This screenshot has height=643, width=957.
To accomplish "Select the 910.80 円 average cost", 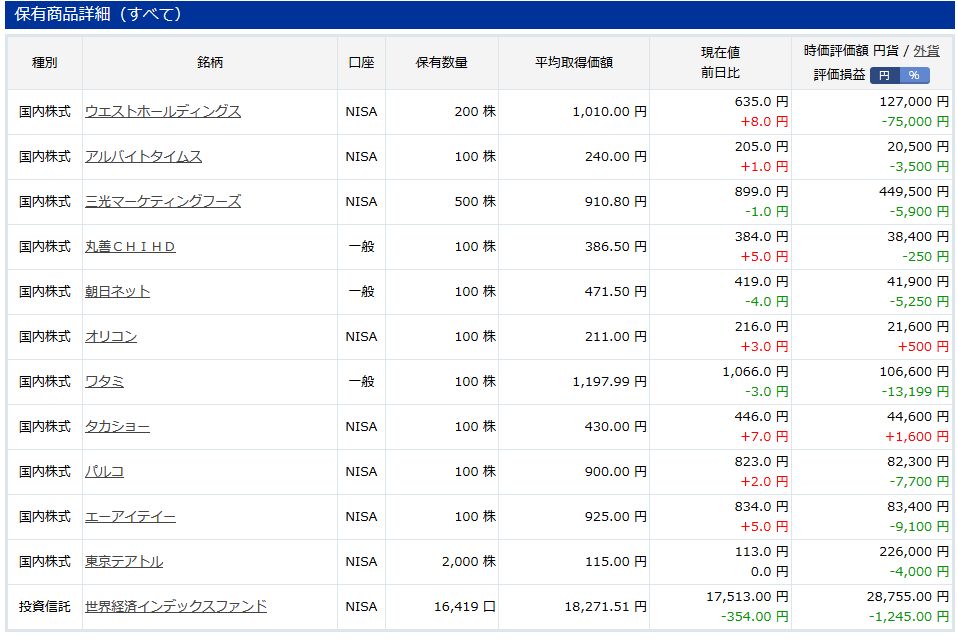I will pyautogui.click(x=616, y=201).
